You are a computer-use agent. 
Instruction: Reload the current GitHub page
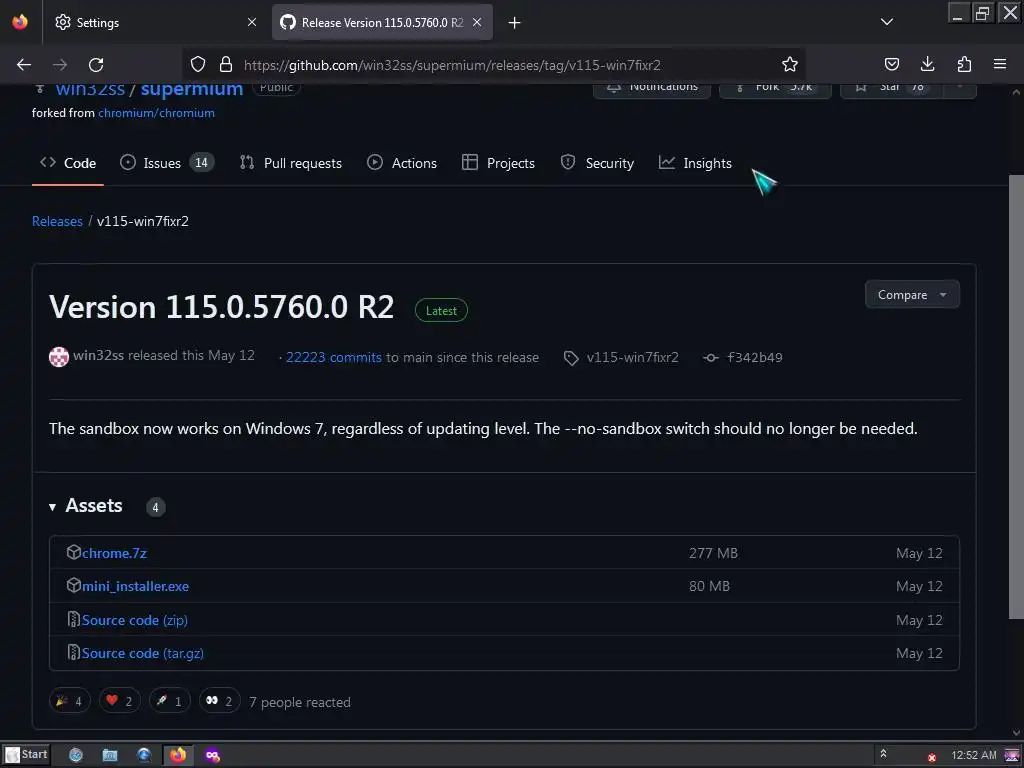coord(96,65)
